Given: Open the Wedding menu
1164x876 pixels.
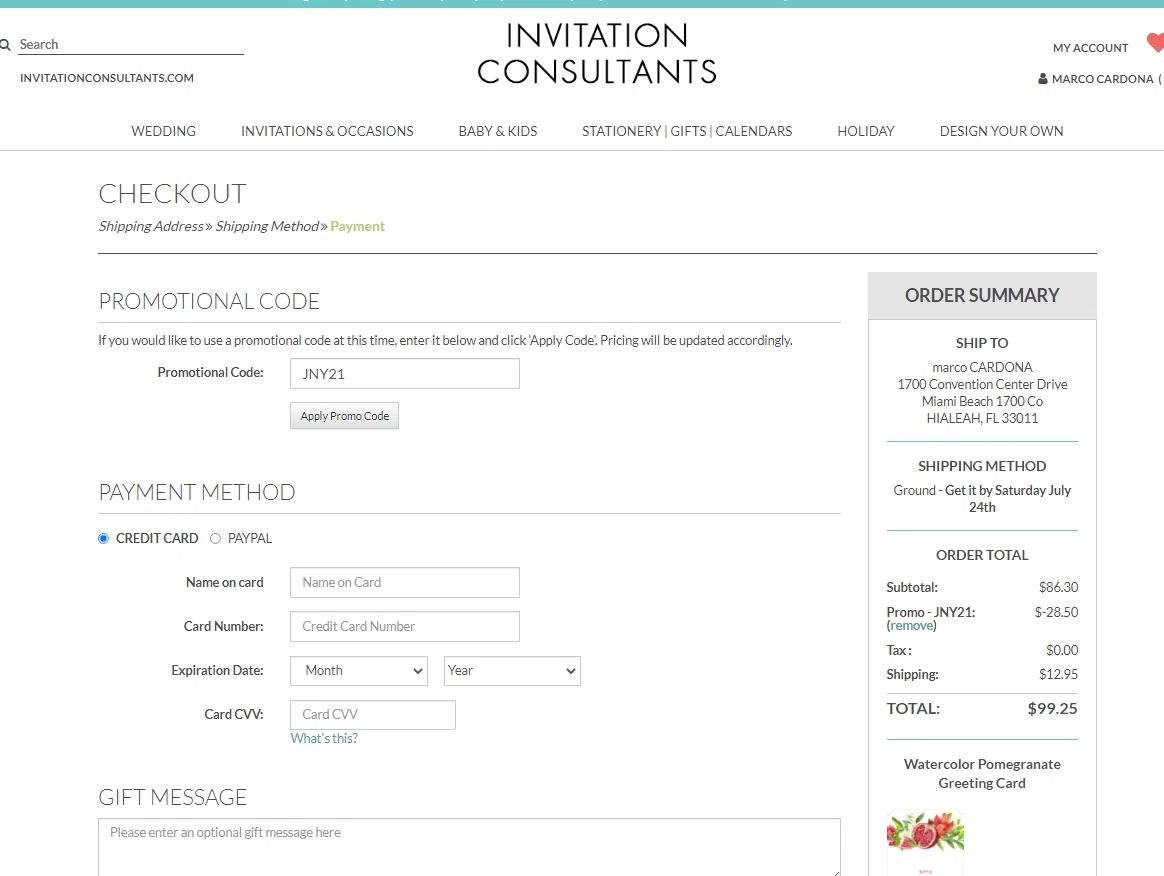Looking at the screenshot, I should 163,131.
